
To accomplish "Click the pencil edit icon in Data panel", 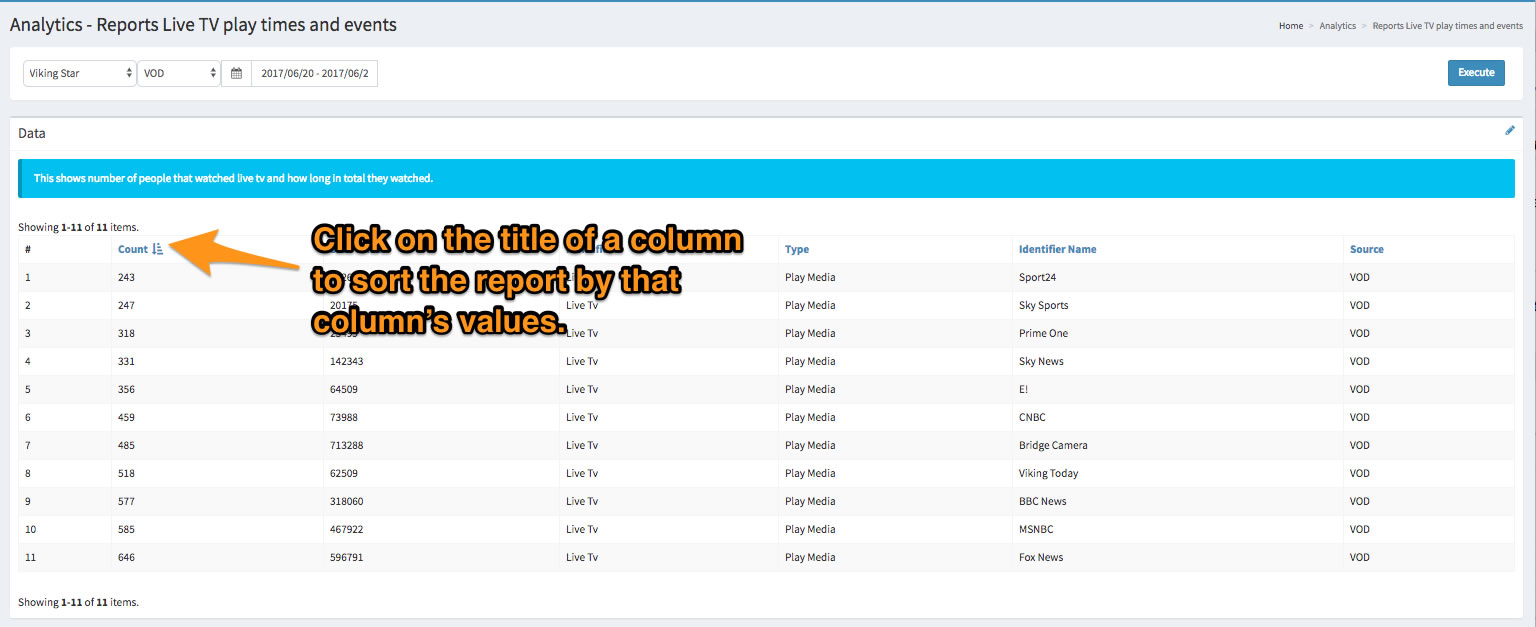I will tap(1510, 131).
